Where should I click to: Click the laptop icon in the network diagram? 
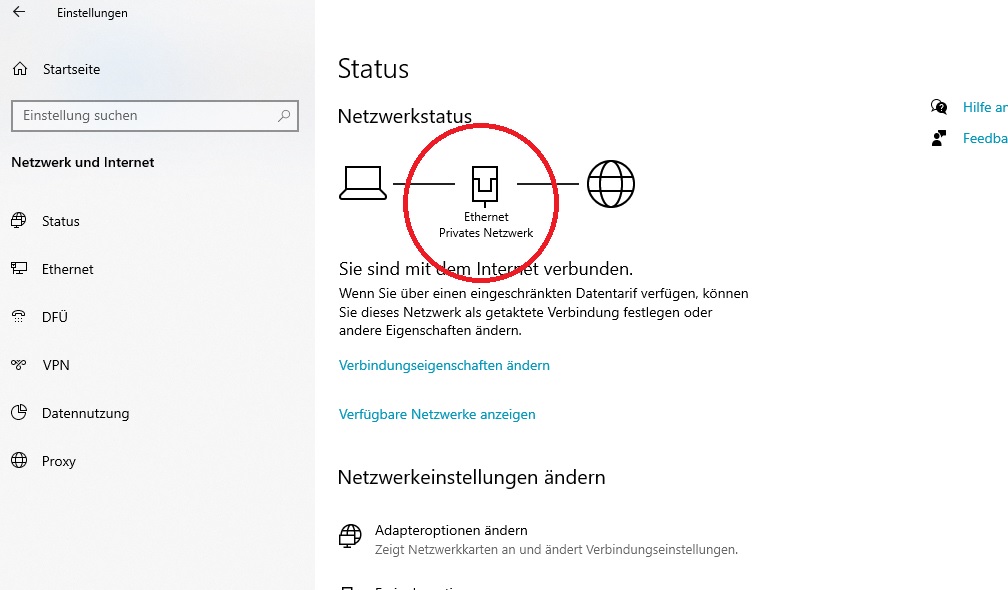[x=362, y=183]
